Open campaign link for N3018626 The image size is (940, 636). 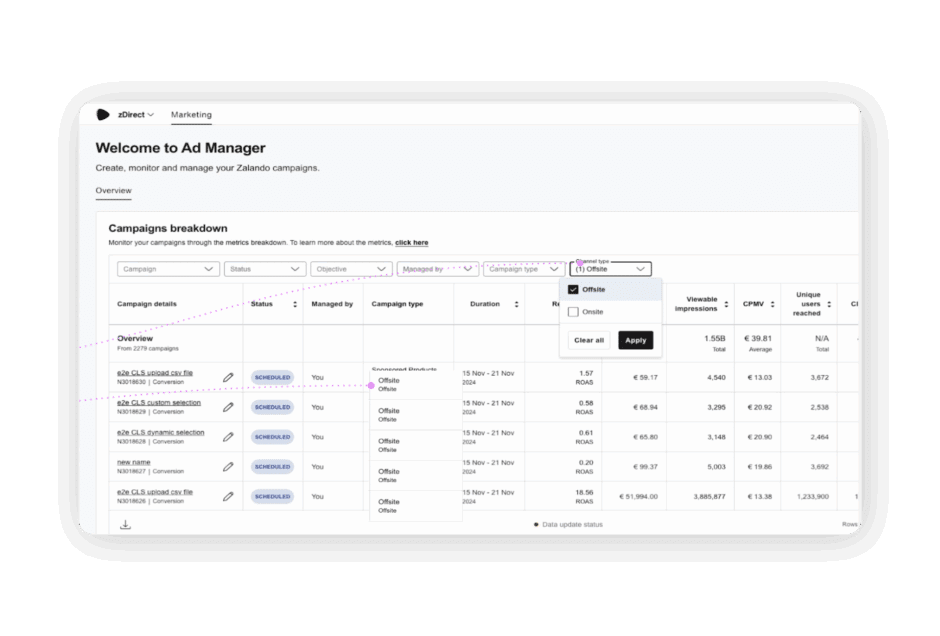click(155, 492)
